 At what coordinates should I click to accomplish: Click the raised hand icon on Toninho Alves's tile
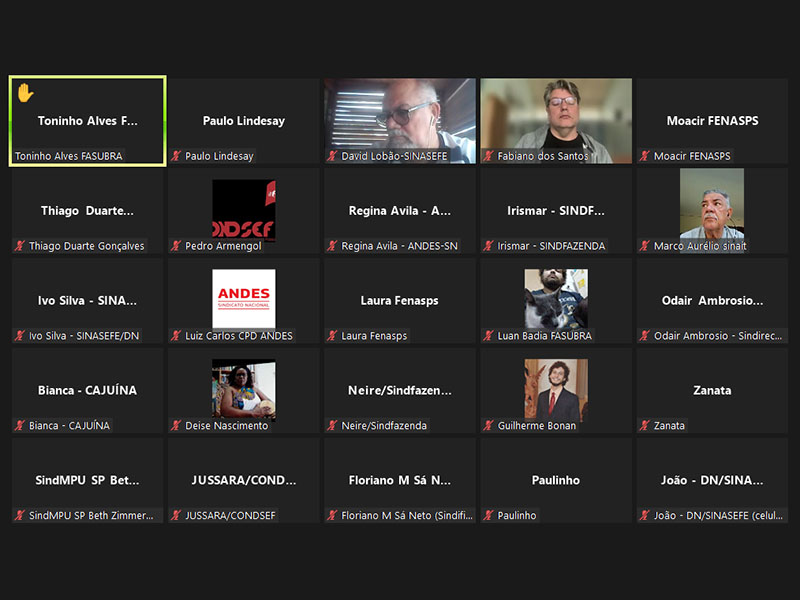click(25, 93)
